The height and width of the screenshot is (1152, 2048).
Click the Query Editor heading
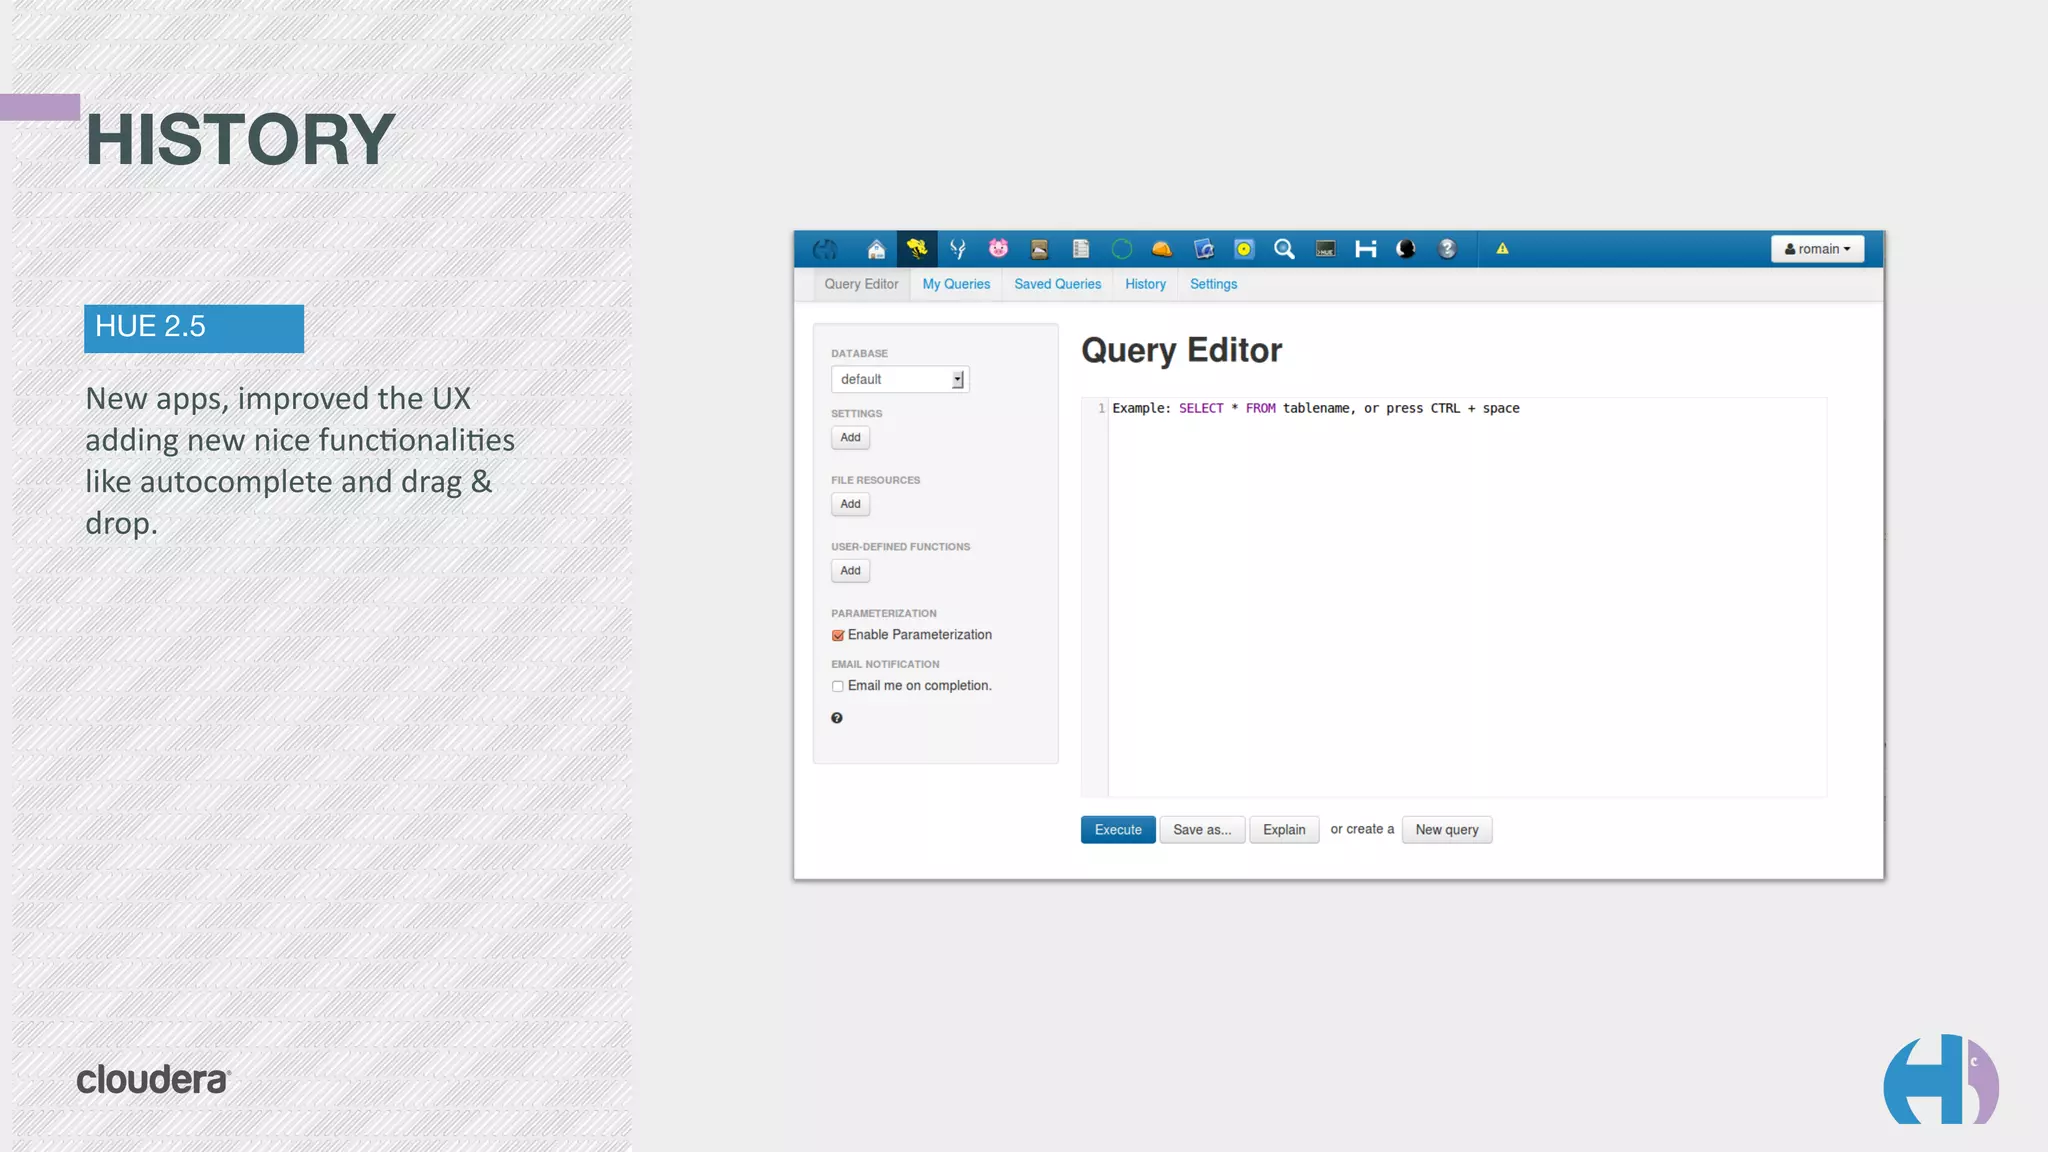pyautogui.click(x=1181, y=351)
